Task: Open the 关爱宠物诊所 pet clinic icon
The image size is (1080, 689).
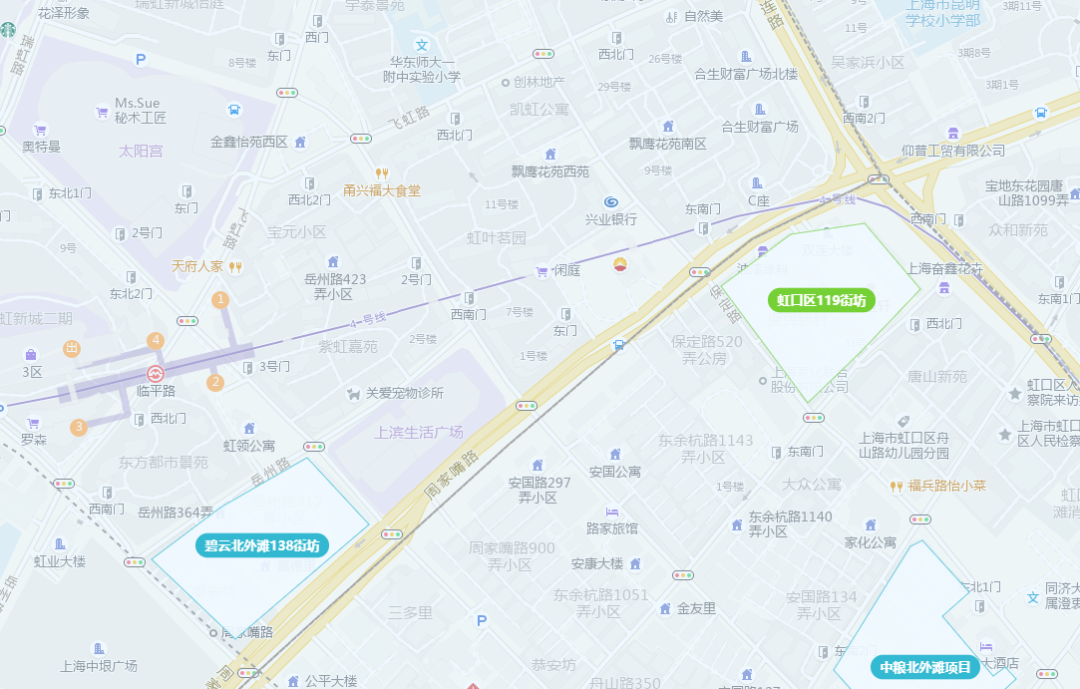Action: pyautogui.click(x=353, y=393)
